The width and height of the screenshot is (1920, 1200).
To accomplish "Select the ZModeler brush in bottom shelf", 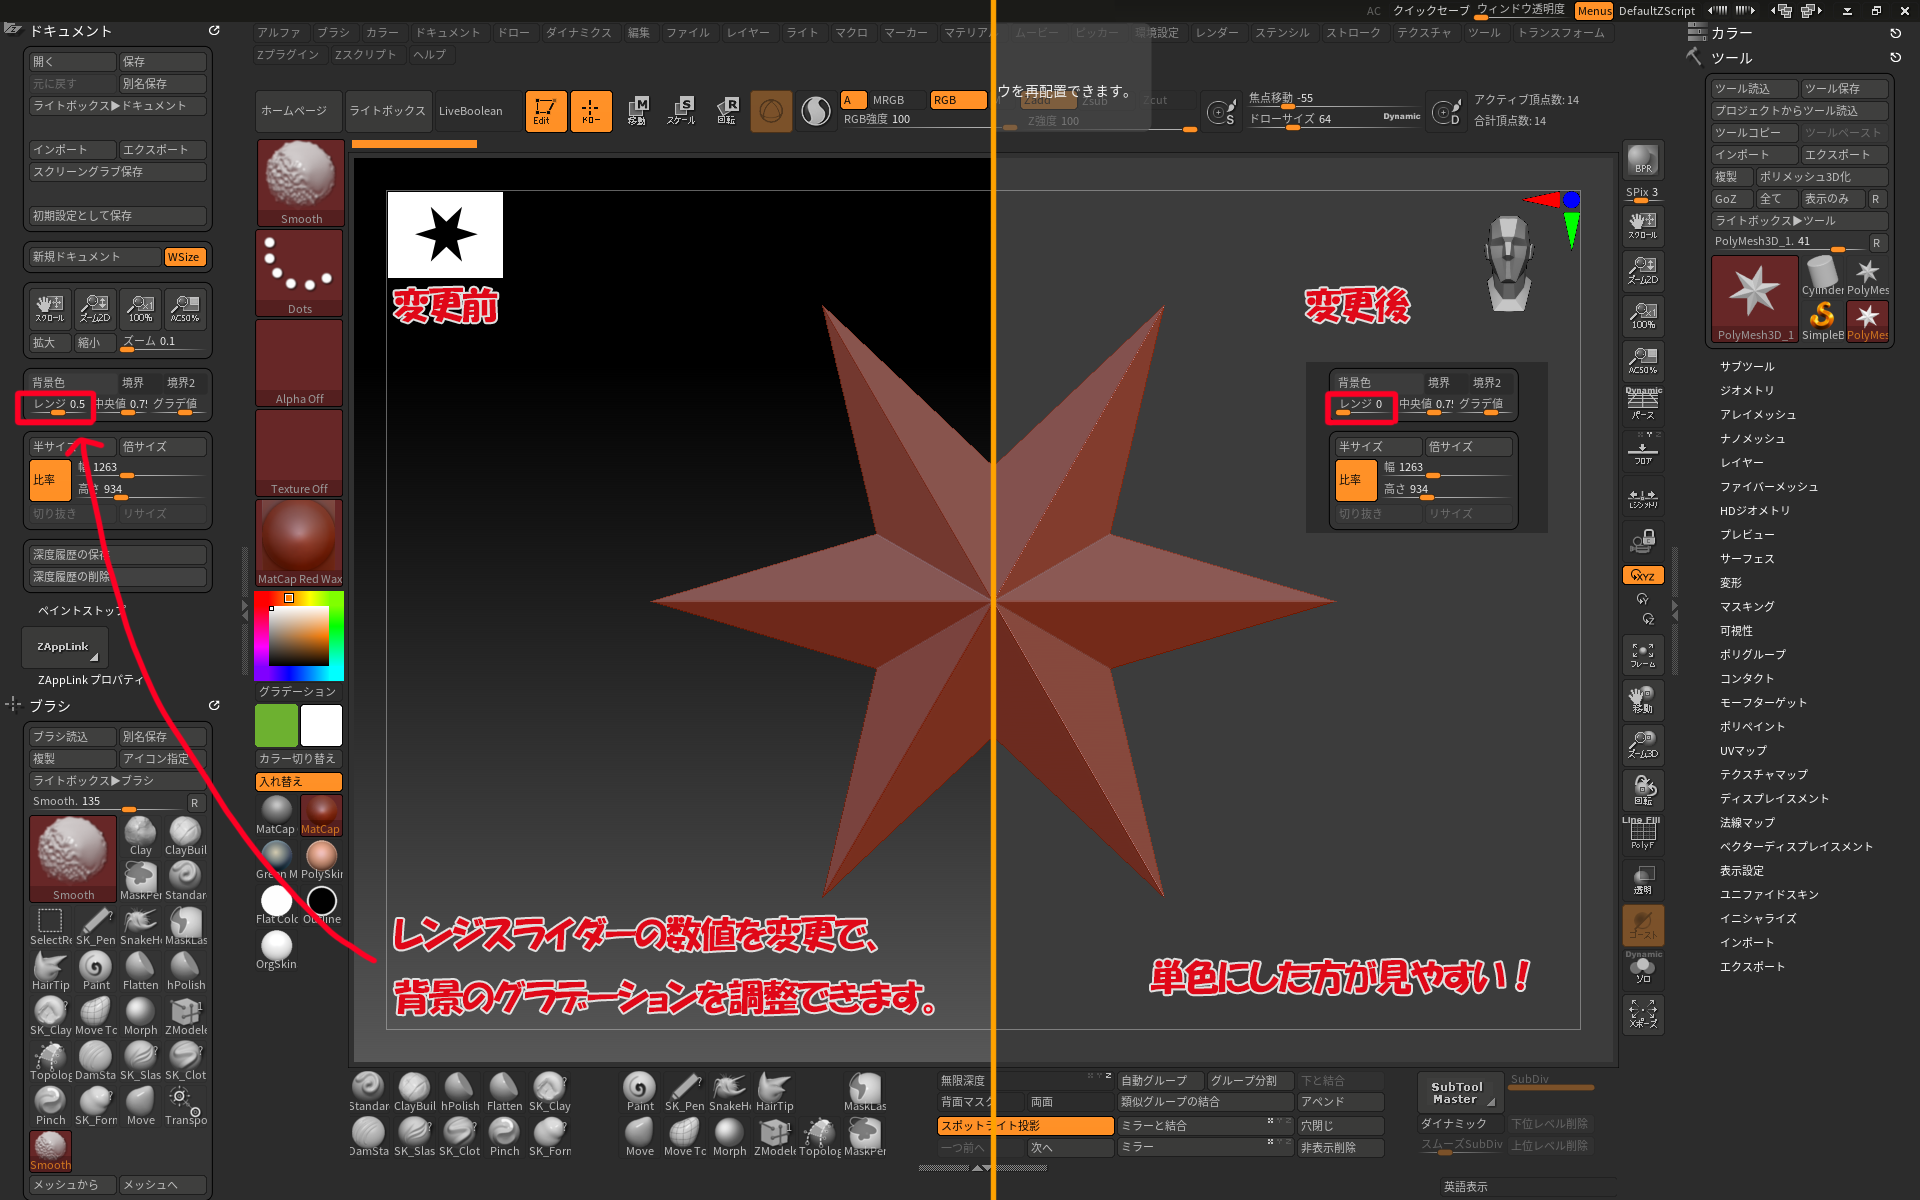I will pyautogui.click(x=774, y=1137).
